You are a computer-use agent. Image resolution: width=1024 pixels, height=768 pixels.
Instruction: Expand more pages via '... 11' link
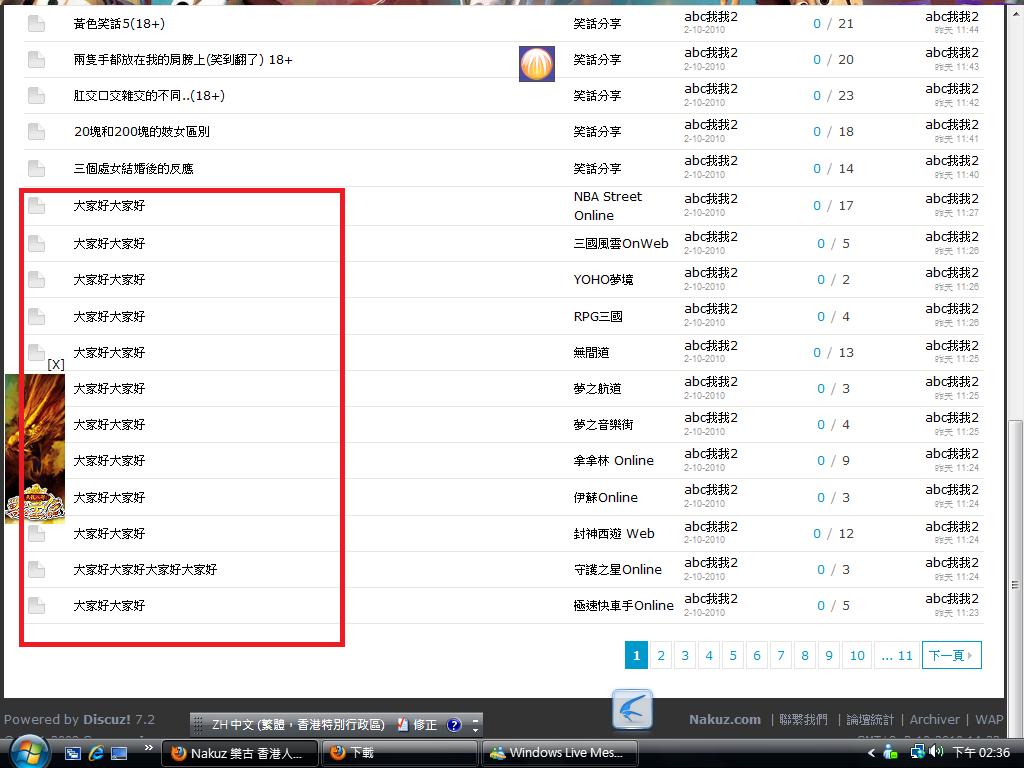(x=896, y=655)
